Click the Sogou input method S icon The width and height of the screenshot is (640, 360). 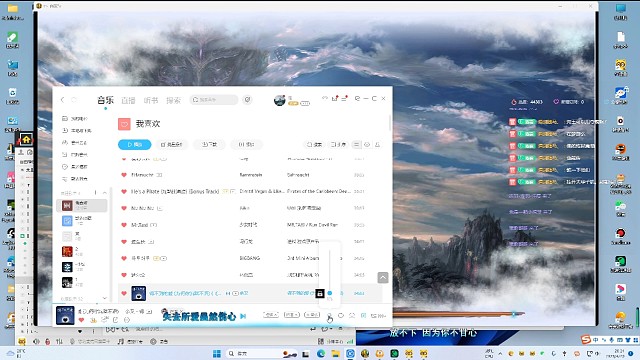pyautogui.click(x=586, y=340)
